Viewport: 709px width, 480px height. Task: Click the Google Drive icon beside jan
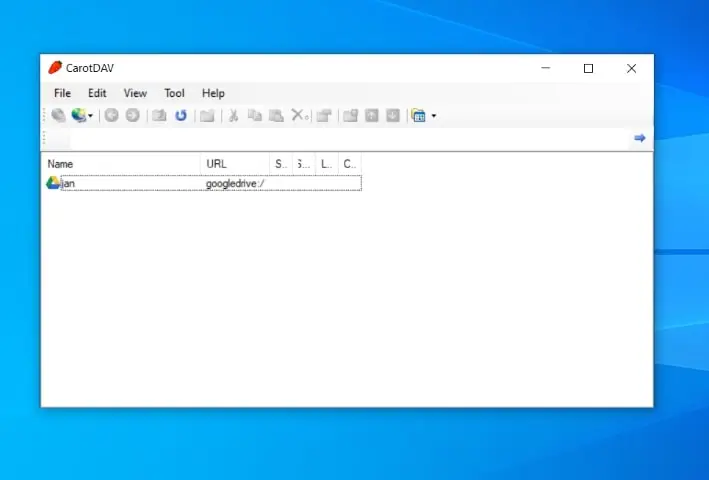click(53, 183)
